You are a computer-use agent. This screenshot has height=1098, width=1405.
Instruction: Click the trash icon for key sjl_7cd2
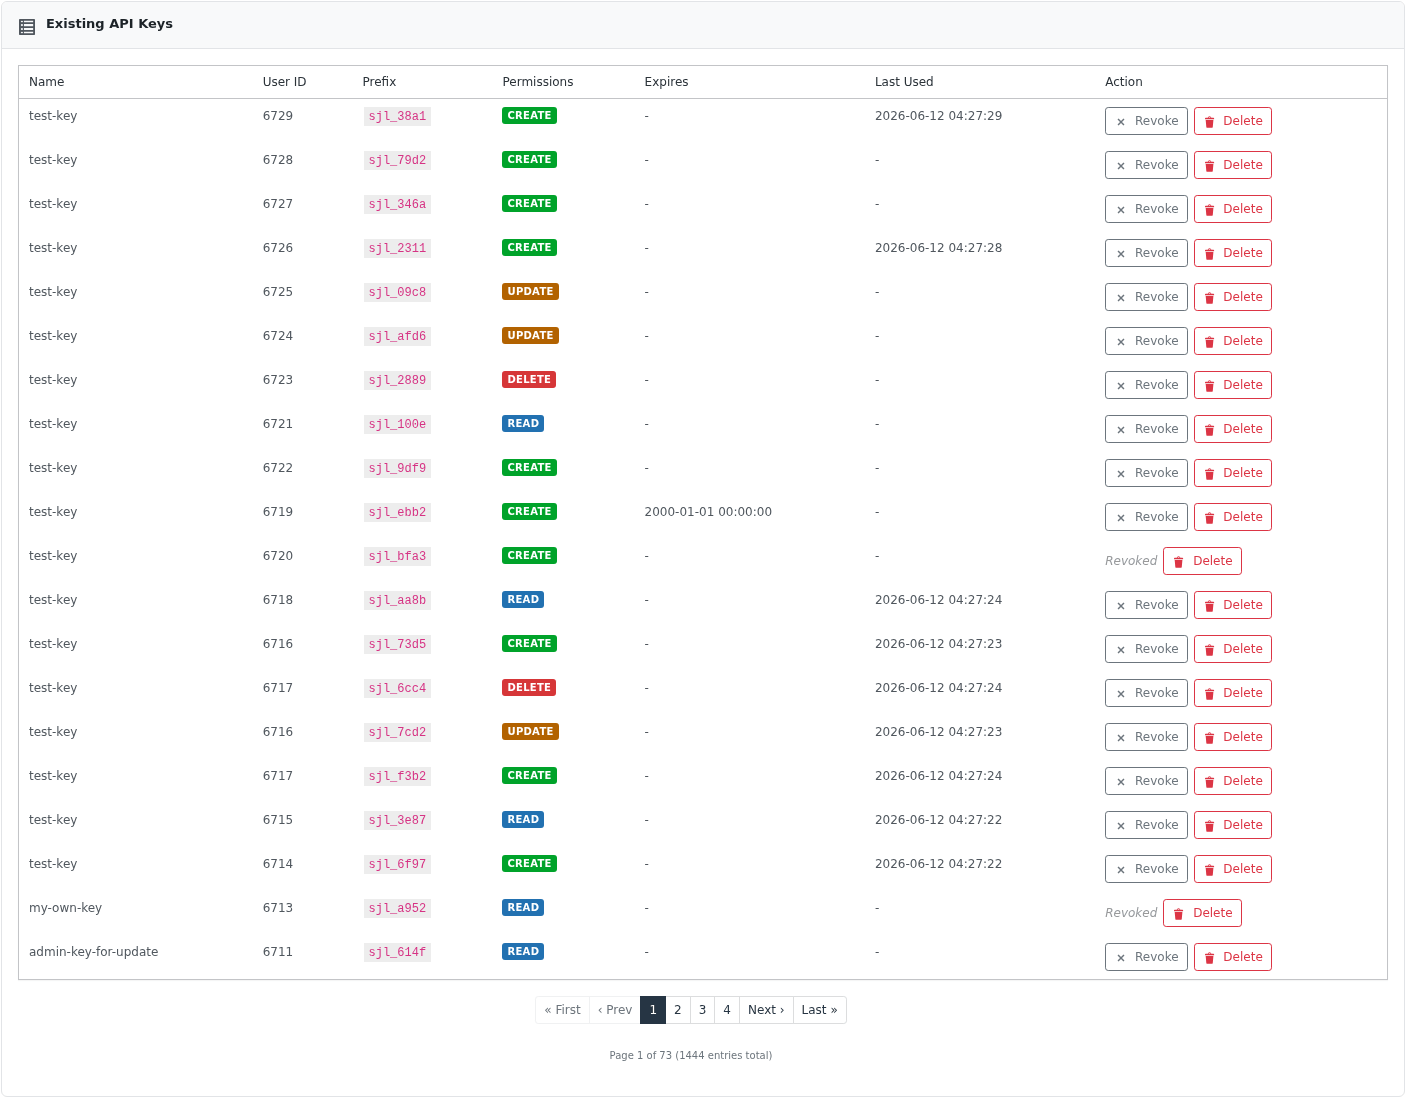tap(1209, 738)
